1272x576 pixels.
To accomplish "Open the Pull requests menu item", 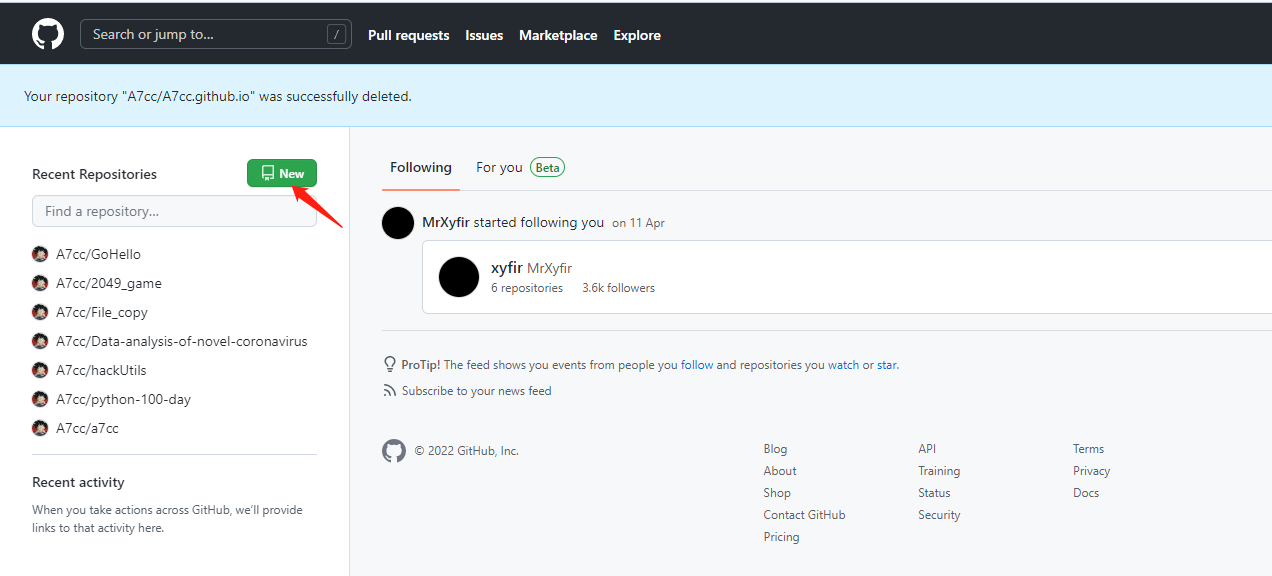I will pos(409,35).
